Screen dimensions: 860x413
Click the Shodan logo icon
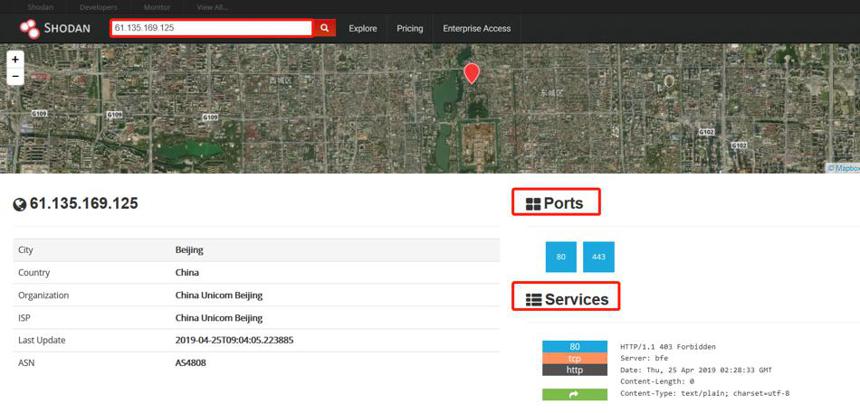click(x=30, y=29)
